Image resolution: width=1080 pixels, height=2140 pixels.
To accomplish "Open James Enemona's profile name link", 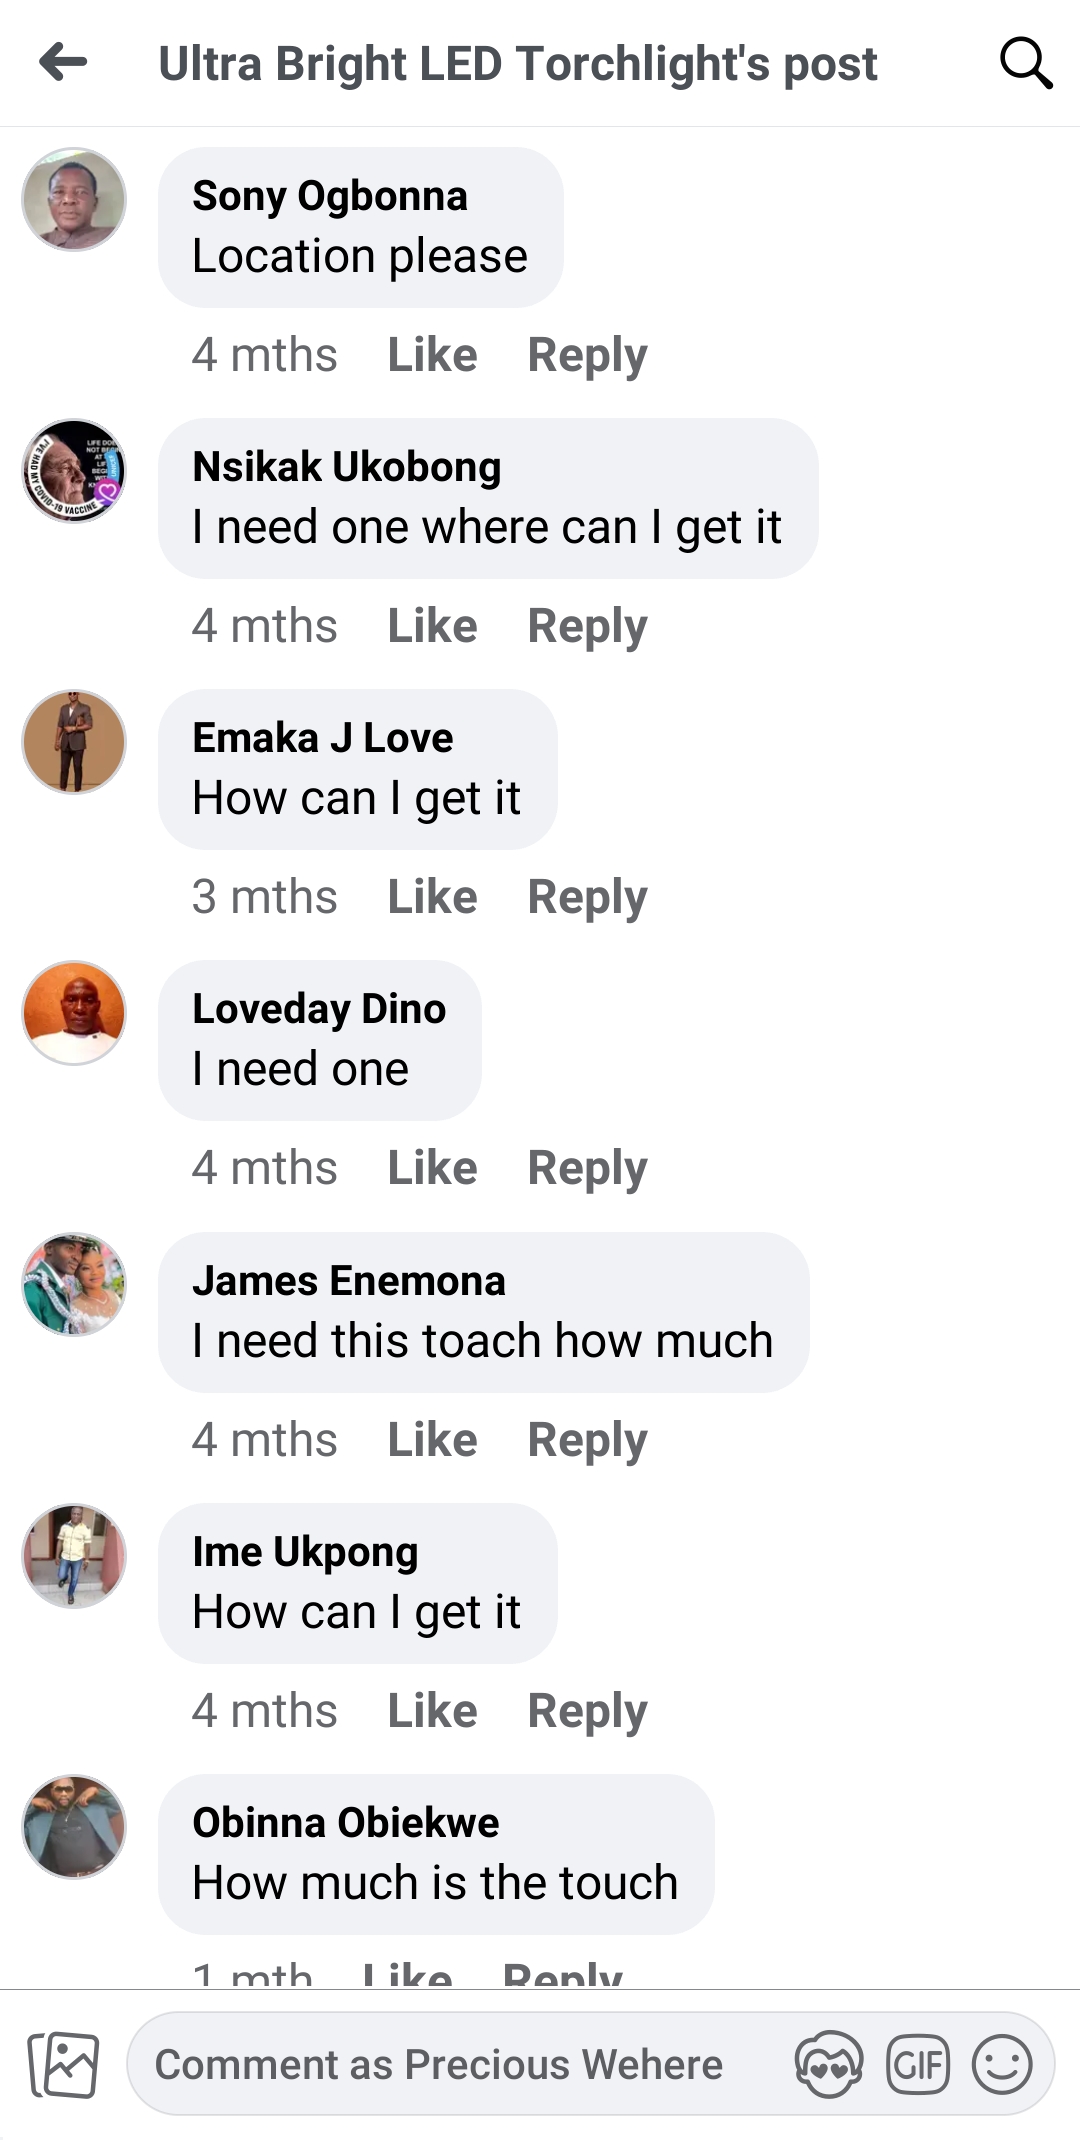I will [349, 1281].
